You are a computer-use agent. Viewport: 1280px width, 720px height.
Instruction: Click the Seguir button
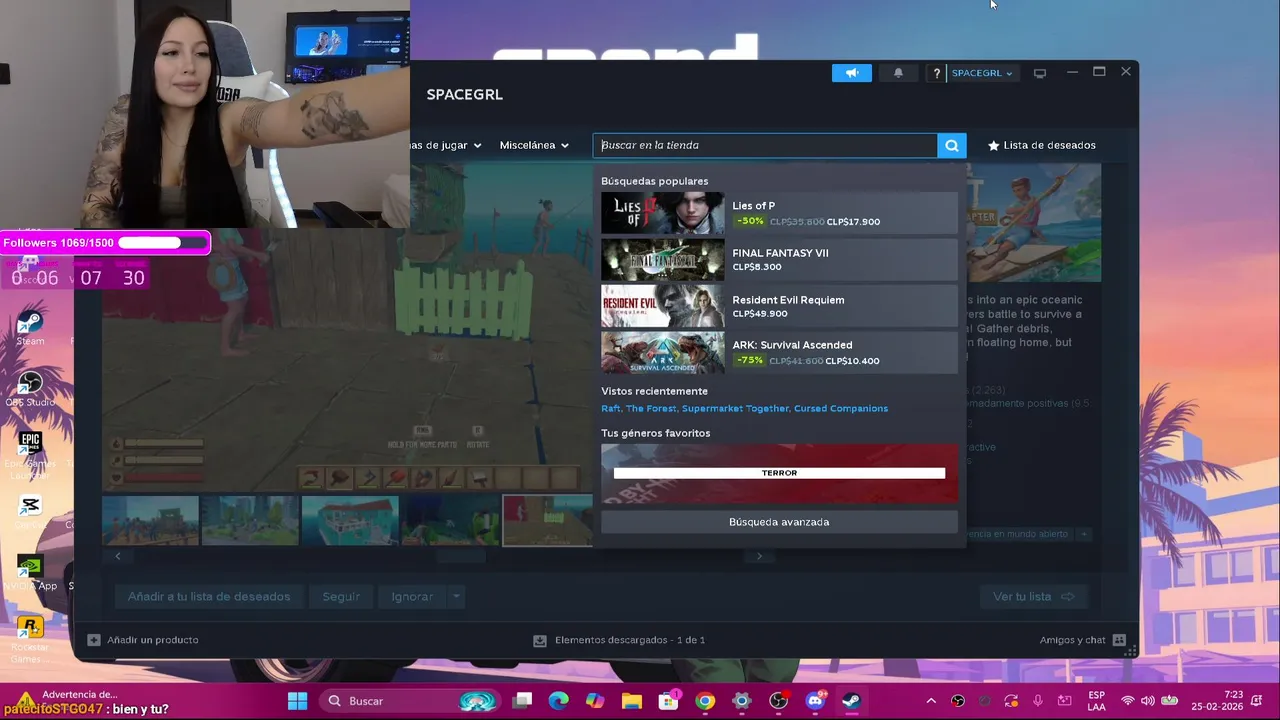pos(341,597)
